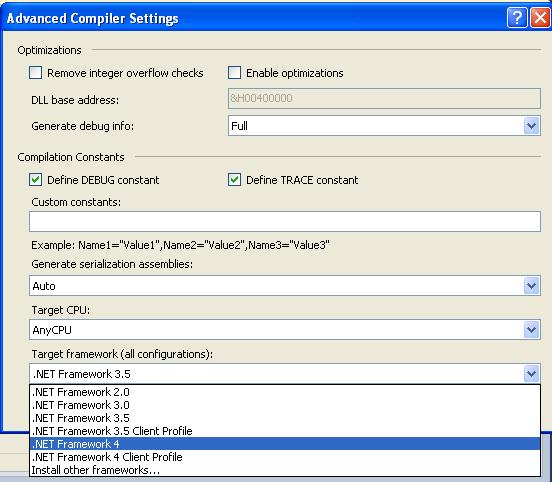Choose .NET Framework 3.0 option
This screenshot has height=482, width=552.
click(x=285, y=405)
